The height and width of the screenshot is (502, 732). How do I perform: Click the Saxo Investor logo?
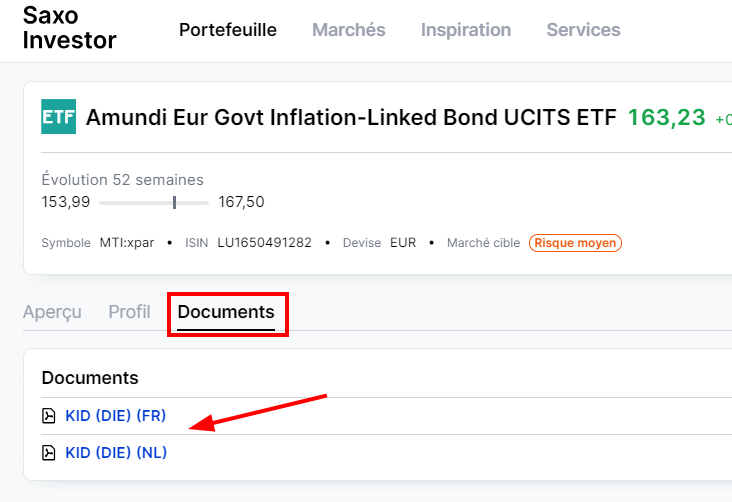(x=69, y=28)
